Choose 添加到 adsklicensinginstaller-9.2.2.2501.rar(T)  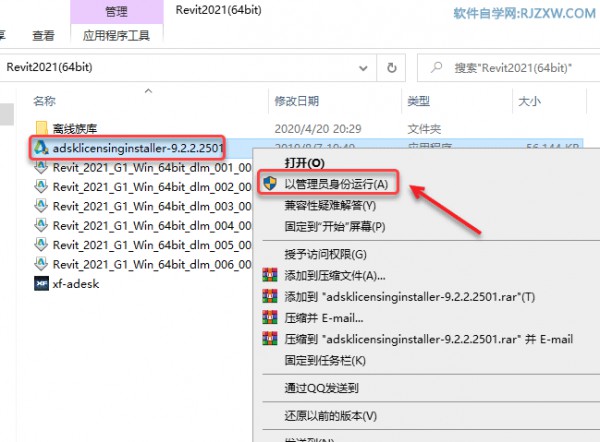(410, 297)
